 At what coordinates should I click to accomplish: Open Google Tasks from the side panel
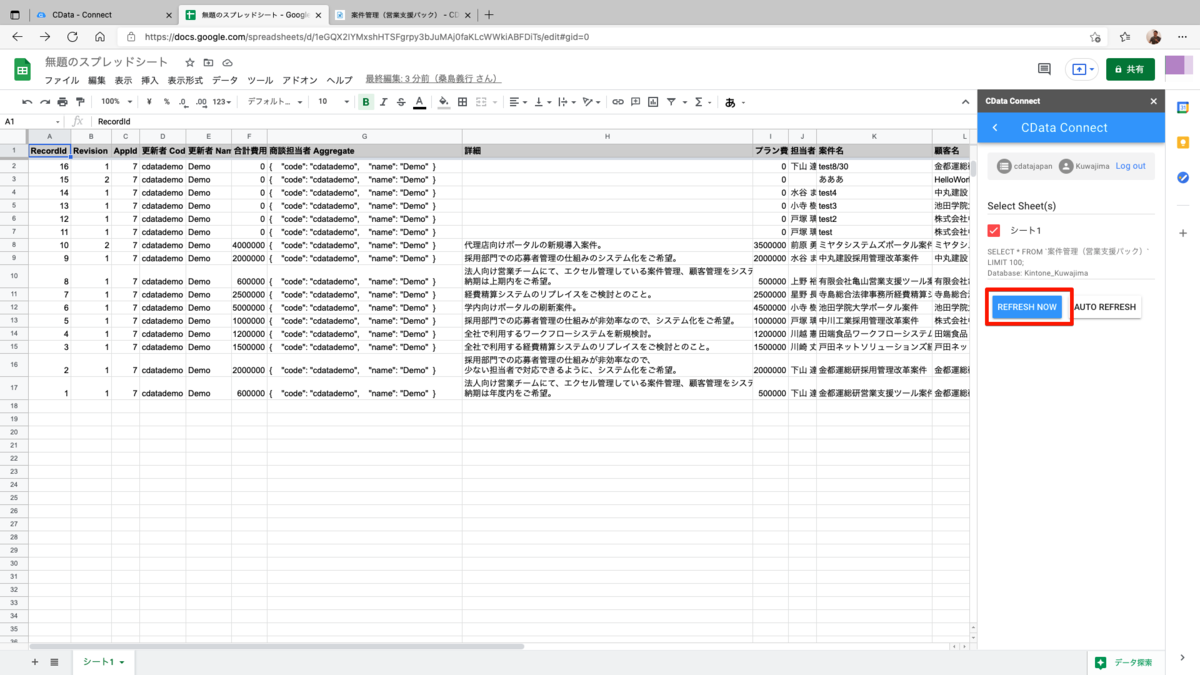click(x=1183, y=177)
